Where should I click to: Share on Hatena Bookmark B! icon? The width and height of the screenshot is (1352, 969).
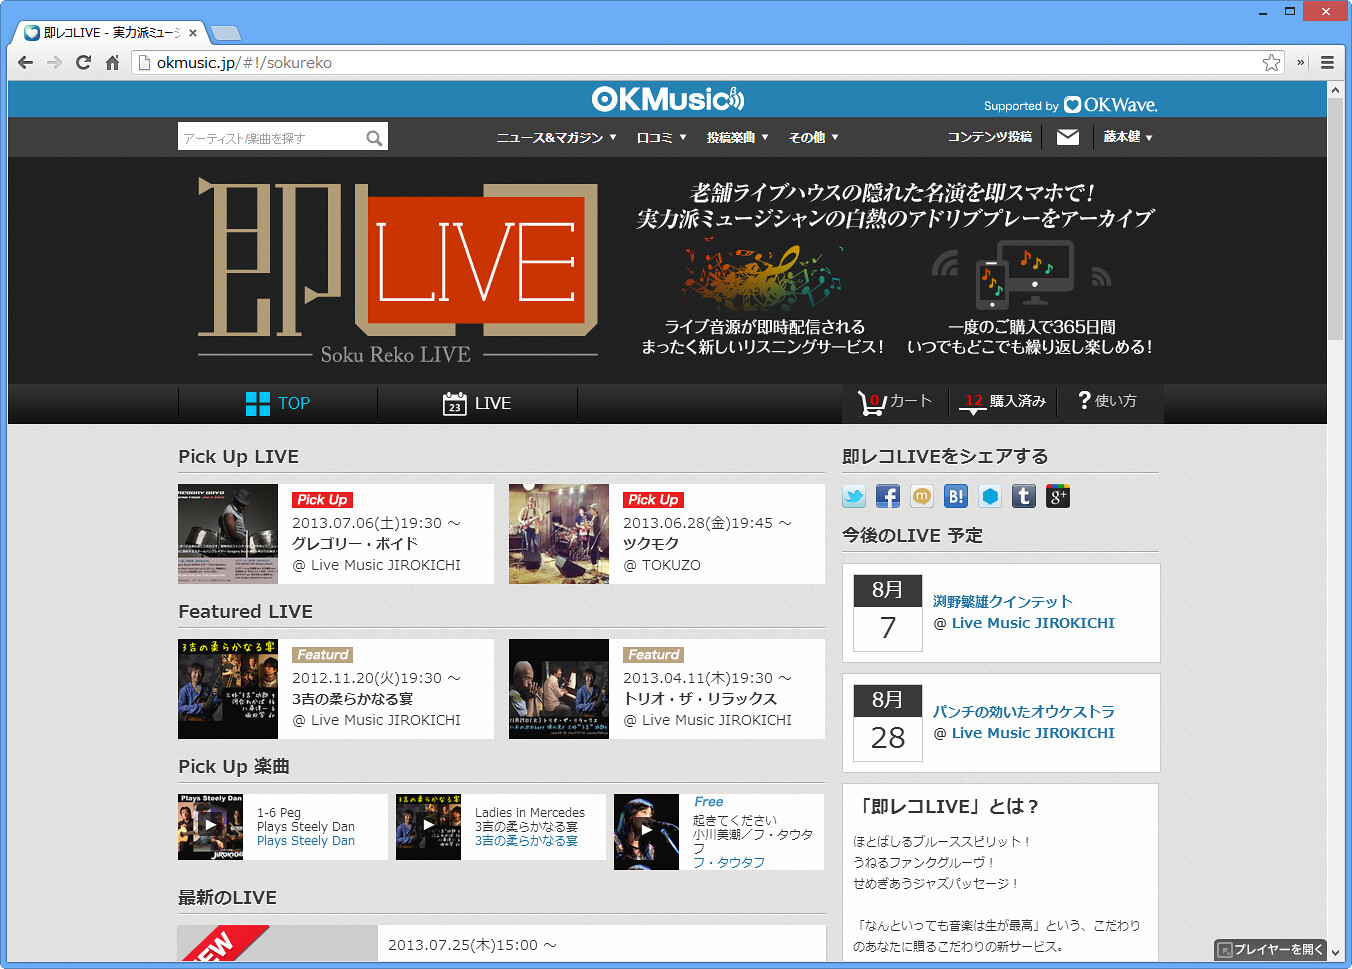coord(956,496)
